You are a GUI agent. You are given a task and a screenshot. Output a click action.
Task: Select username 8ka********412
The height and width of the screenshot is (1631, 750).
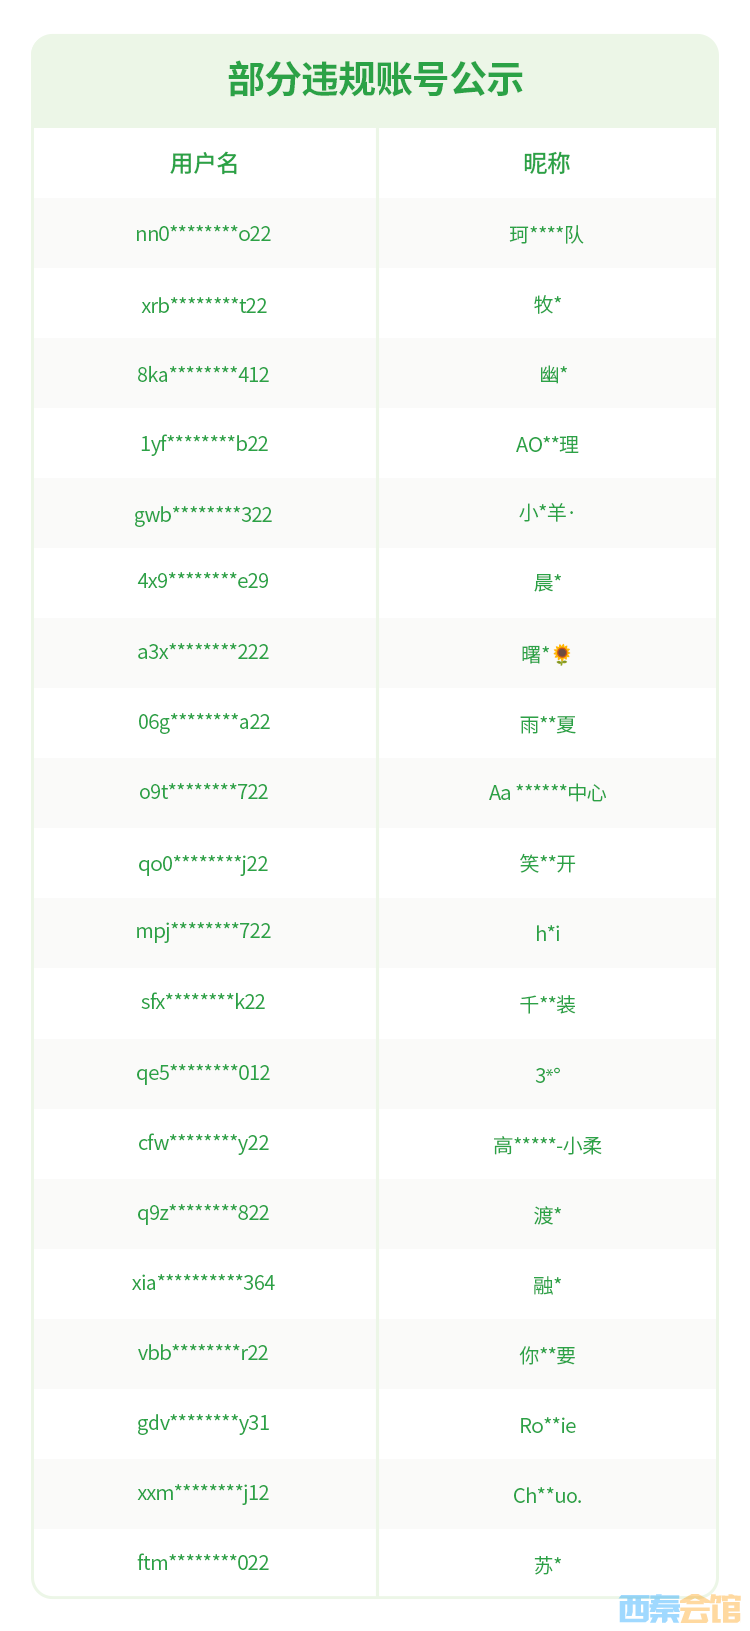tap(204, 375)
